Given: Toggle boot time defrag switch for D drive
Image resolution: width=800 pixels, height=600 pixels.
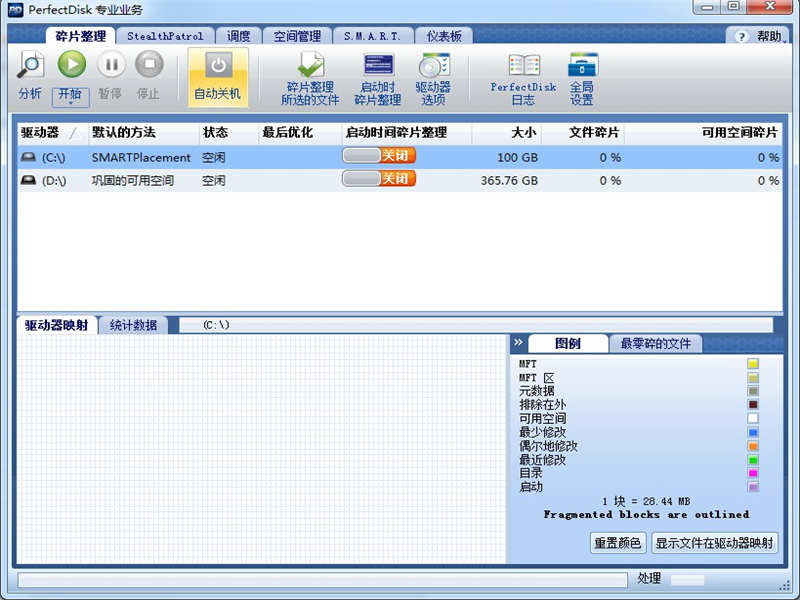Looking at the screenshot, I should [x=379, y=179].
